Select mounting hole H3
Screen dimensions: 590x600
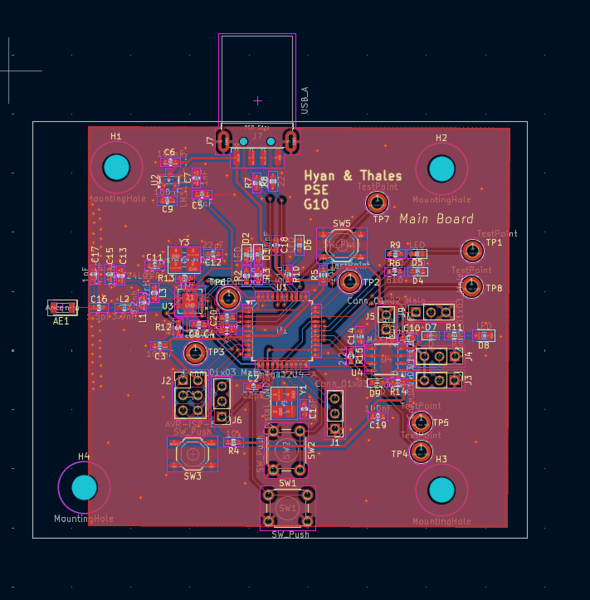tap(442, 490)
